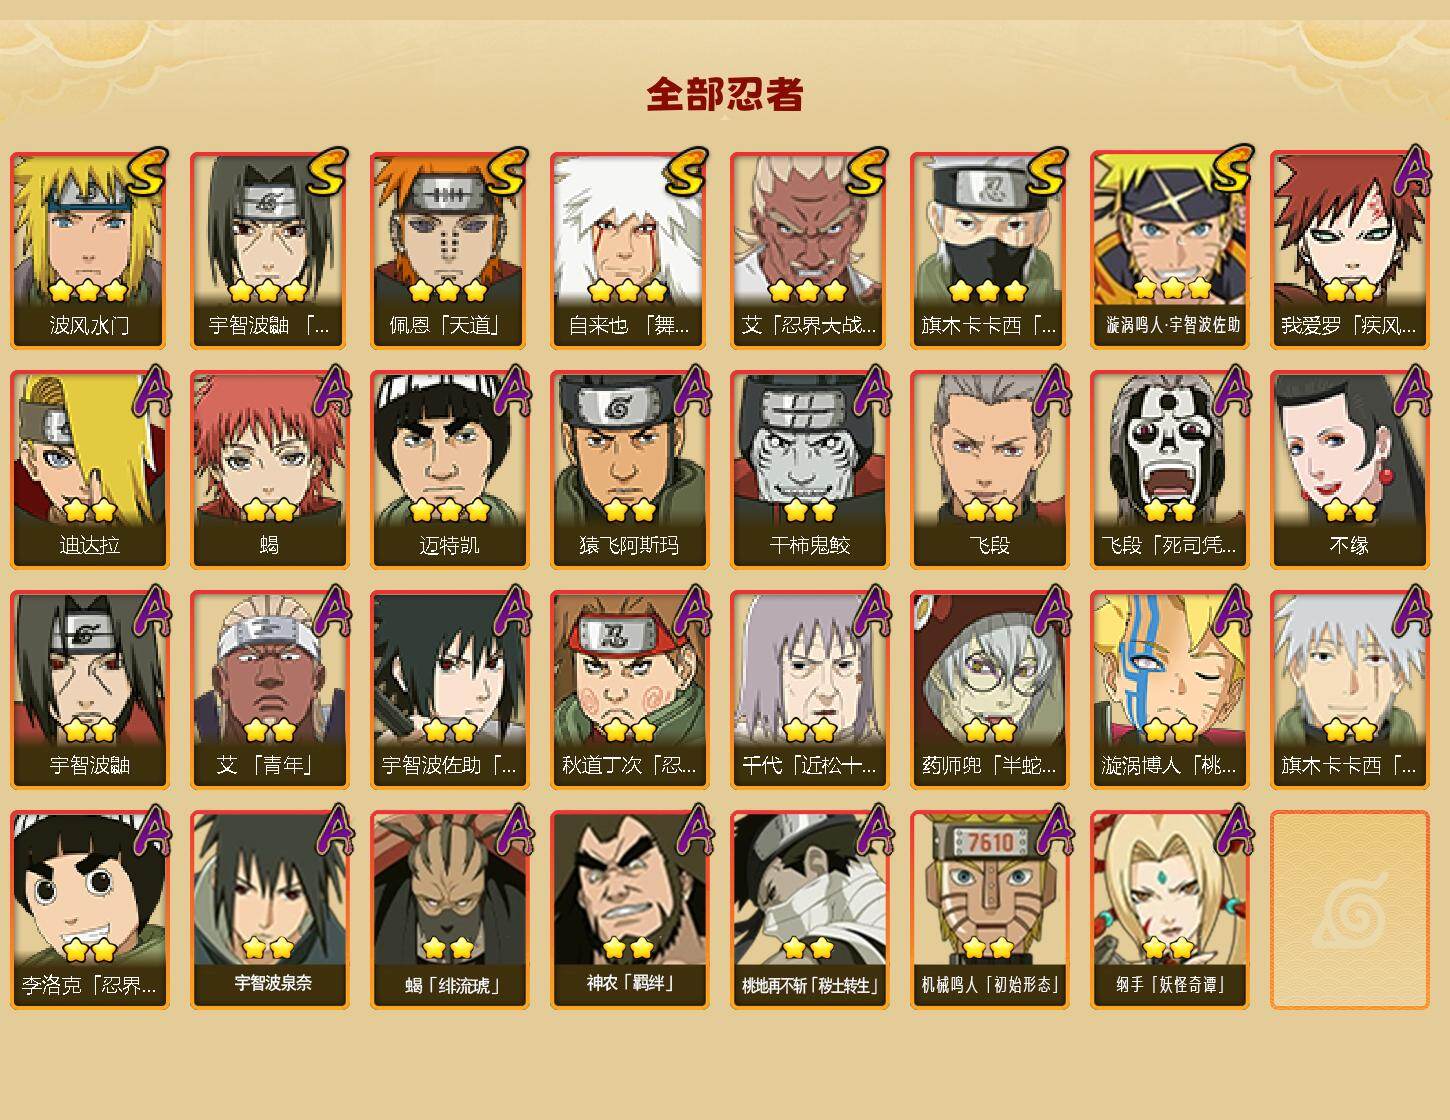Select the 漩涡鸣人·宇智波佐助 S-rank card
The height and width of the screenshot is (1120, 1450).
pyautogui.click(x=1170, y=250)
